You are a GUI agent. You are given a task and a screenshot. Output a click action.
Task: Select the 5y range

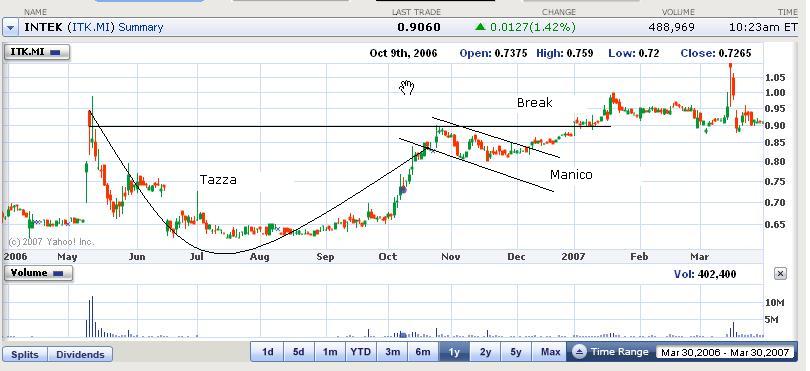pos(516,352)
